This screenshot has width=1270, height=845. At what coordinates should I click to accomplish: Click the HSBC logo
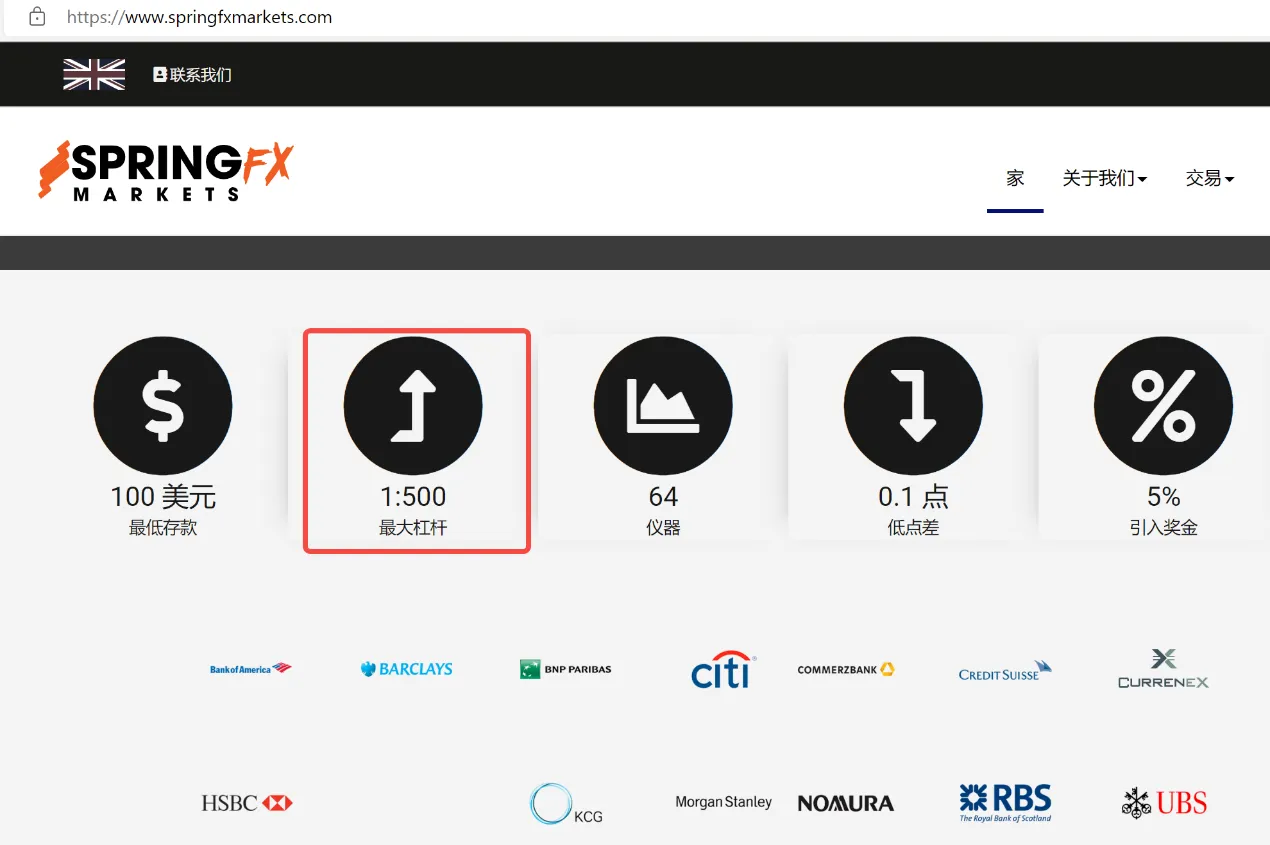click(247, 803)
